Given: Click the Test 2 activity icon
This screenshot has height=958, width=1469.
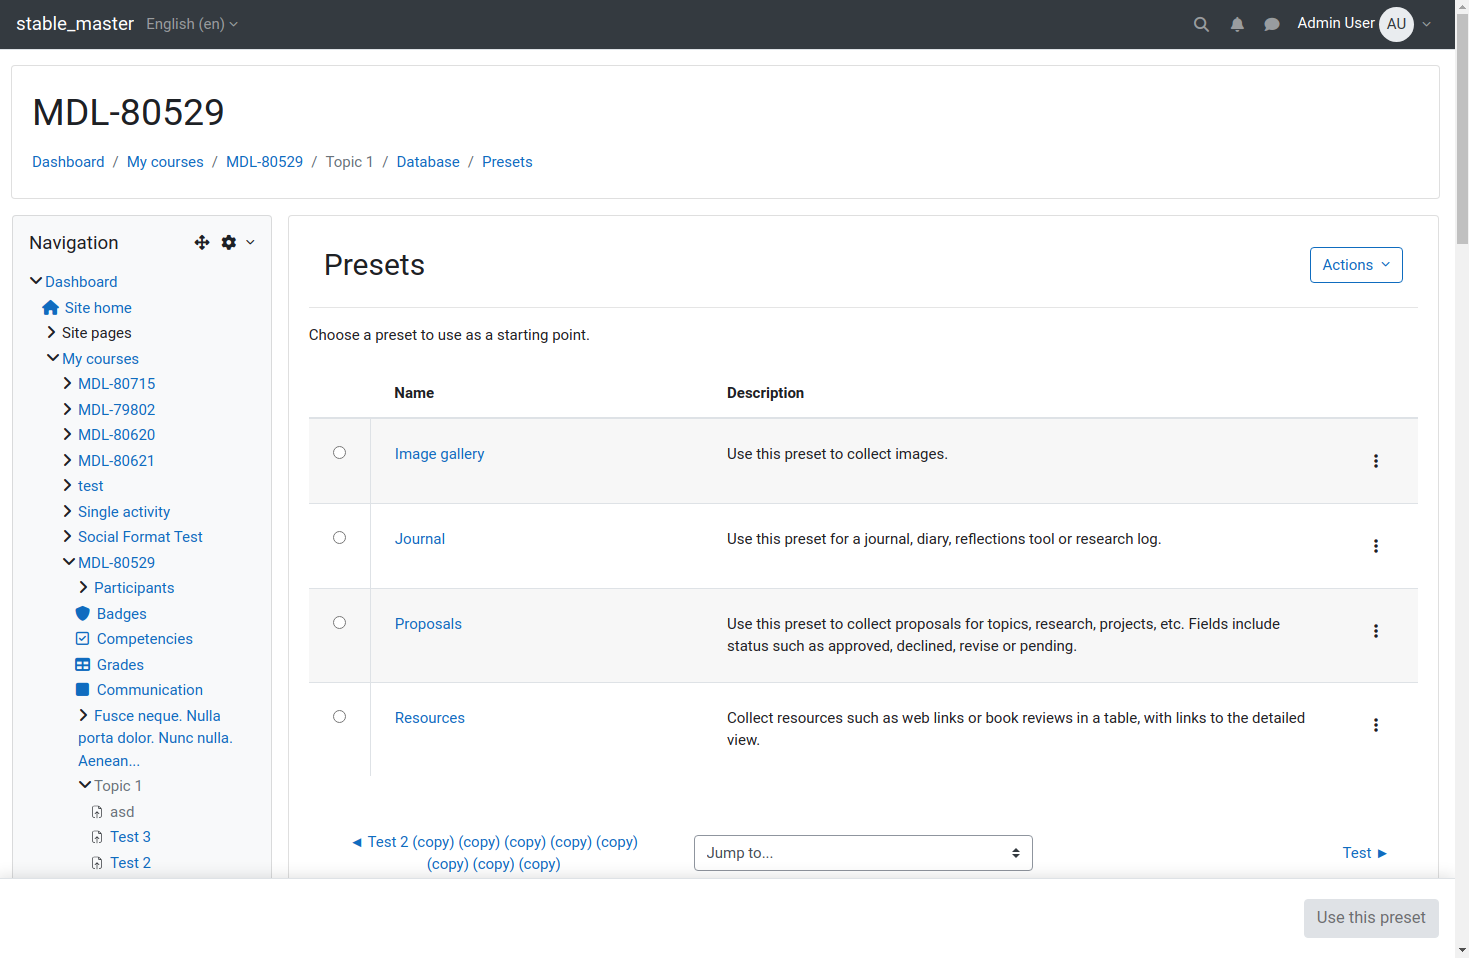Looking at the screenshot, I should click(97, 863).
